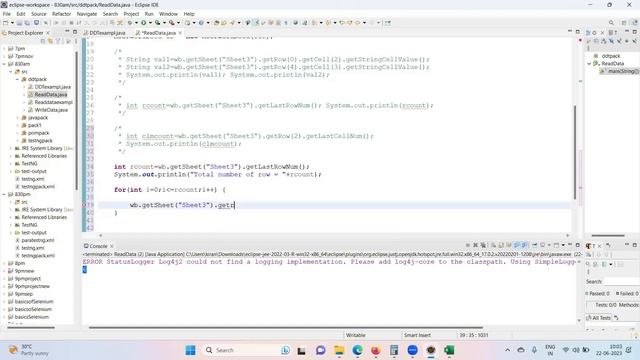Image resolution: width=640 pixels, height=360 pixels.
Task: Toggle Word Wrap in Console toolbar
Action: (509, 245)
